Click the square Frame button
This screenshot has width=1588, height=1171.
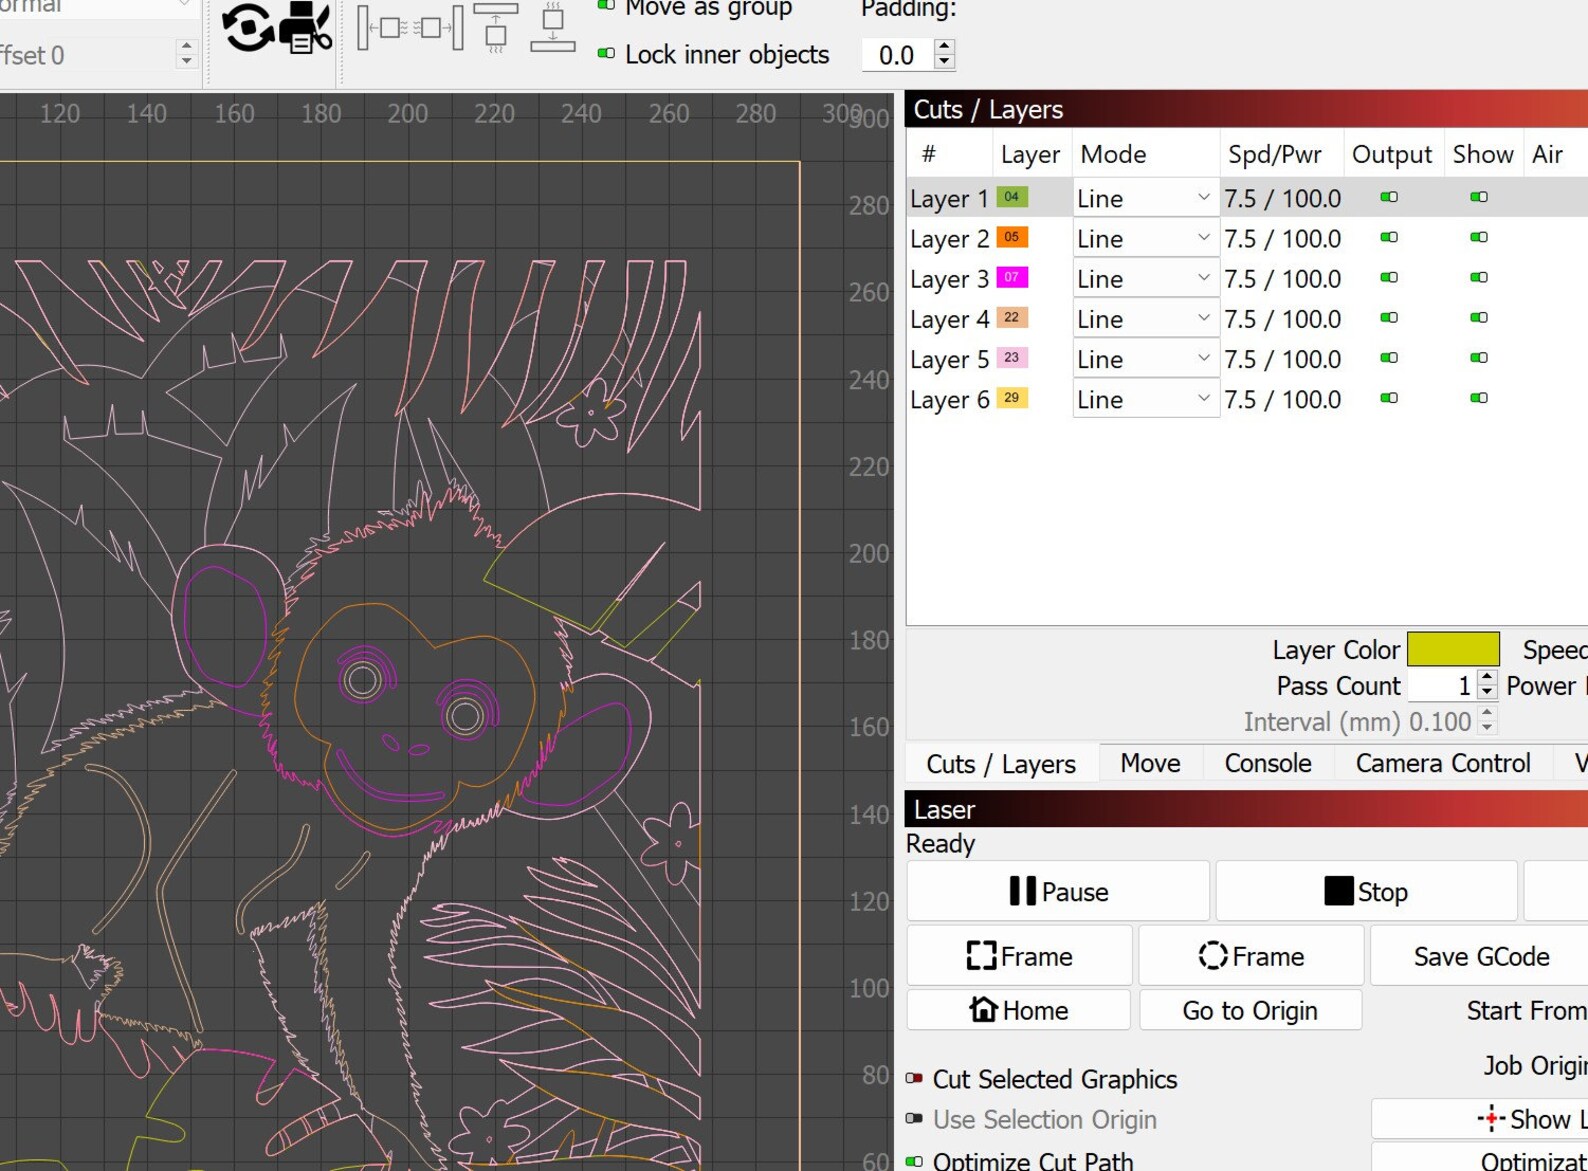pos(1019,956)
